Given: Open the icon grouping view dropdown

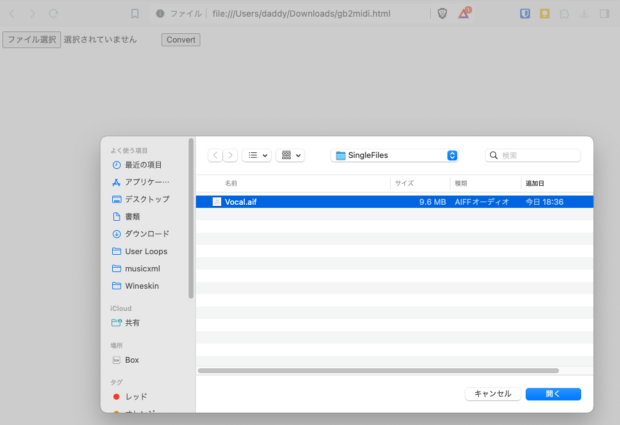Looking at the screenshot, I should point(290,156).
